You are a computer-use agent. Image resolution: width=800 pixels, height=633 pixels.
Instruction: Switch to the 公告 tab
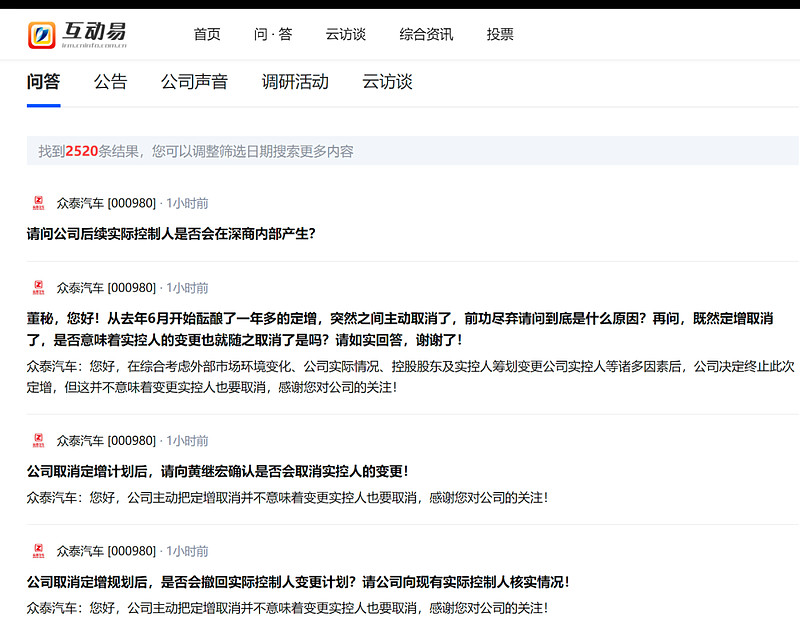tap(110, 81)
